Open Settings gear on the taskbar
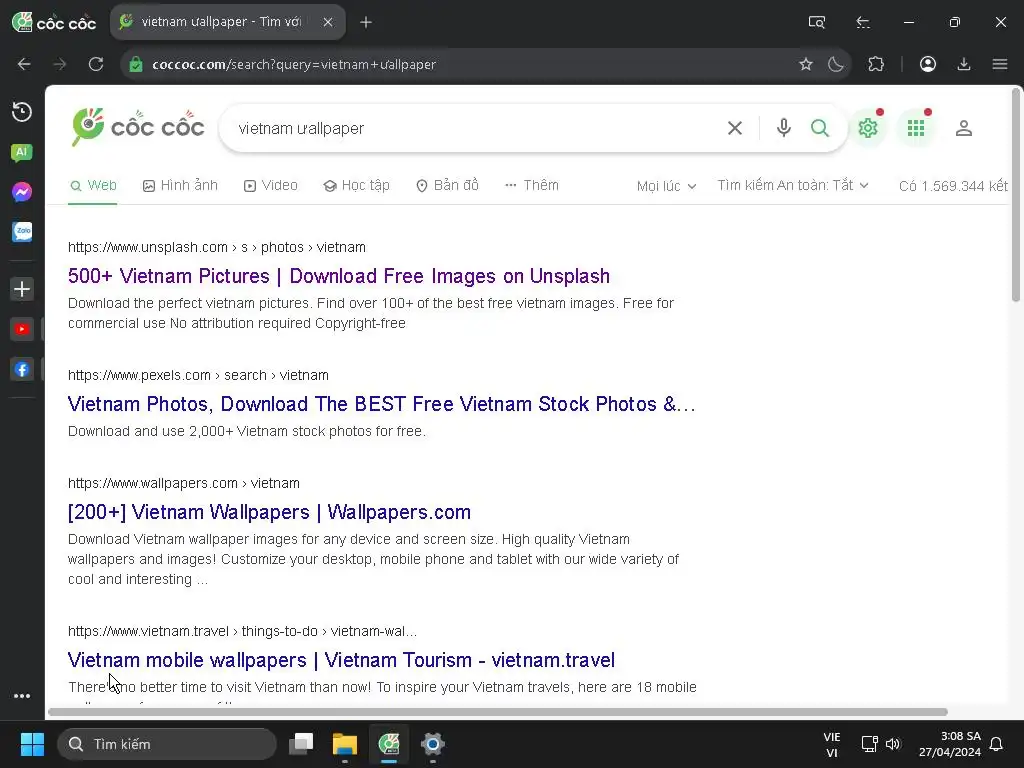This screenshot has height=768, width=1024. (432, 744)
